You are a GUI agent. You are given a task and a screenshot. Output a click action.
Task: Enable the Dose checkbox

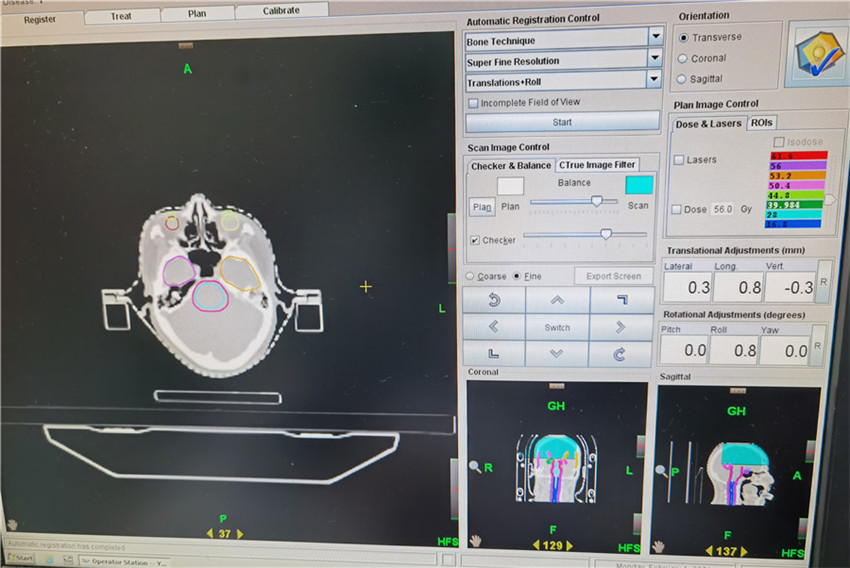click(677, 210)
